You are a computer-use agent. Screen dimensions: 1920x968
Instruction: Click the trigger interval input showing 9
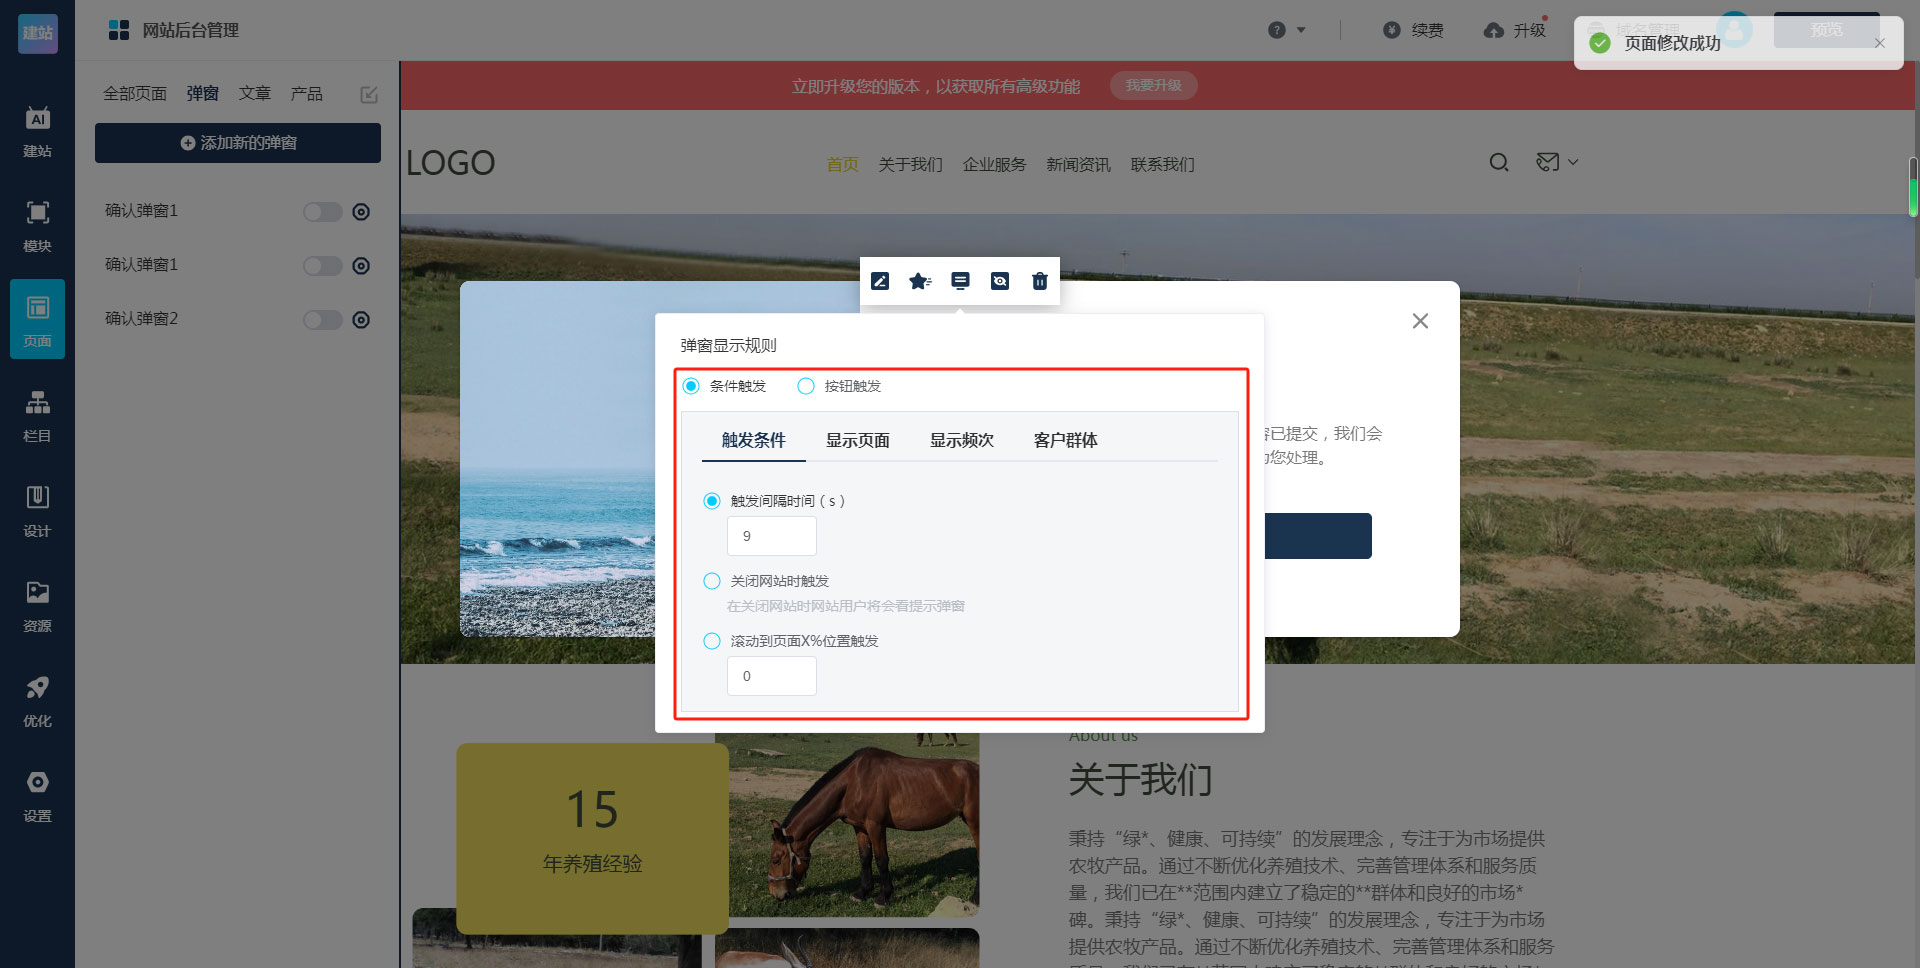coord(772,536)
